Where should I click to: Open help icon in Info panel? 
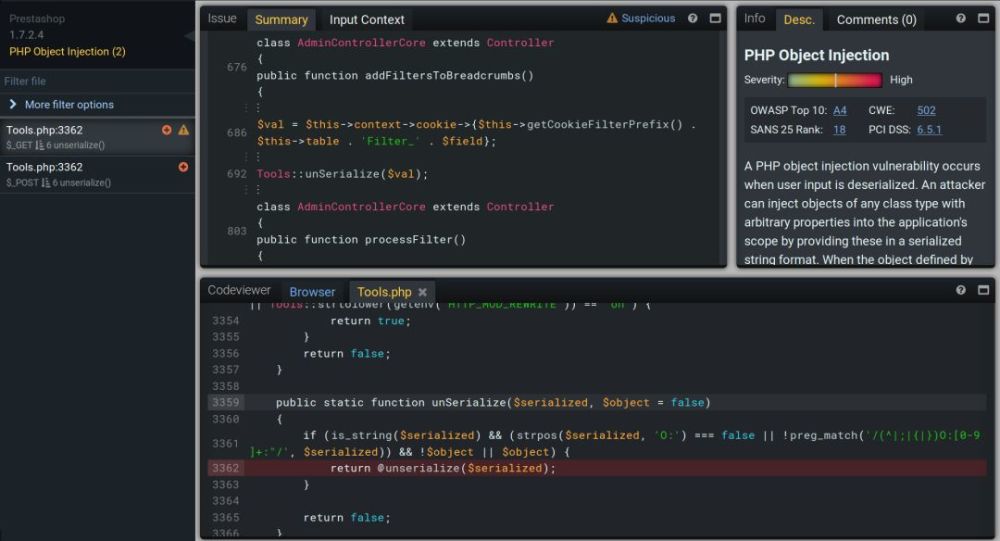(960, 19)
